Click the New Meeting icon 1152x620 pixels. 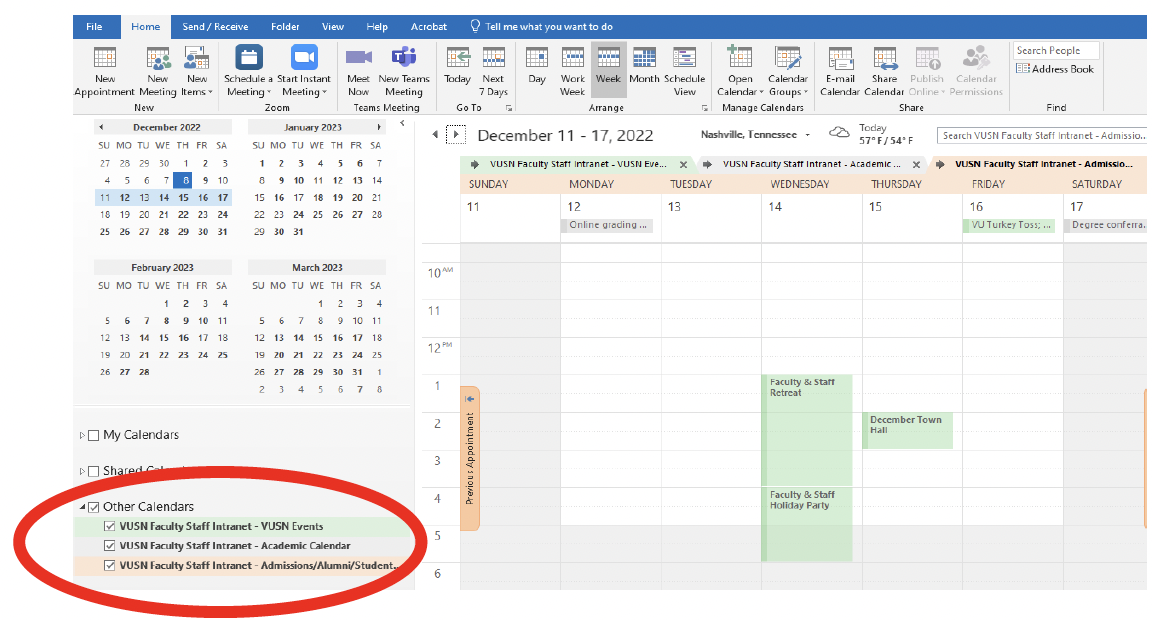158,60
